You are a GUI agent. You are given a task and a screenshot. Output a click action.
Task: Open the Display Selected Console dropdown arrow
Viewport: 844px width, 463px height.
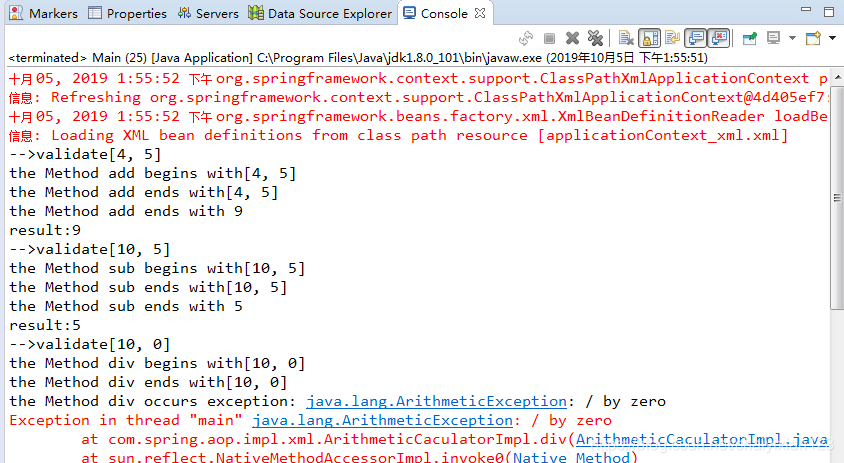(x=792, y=38)
